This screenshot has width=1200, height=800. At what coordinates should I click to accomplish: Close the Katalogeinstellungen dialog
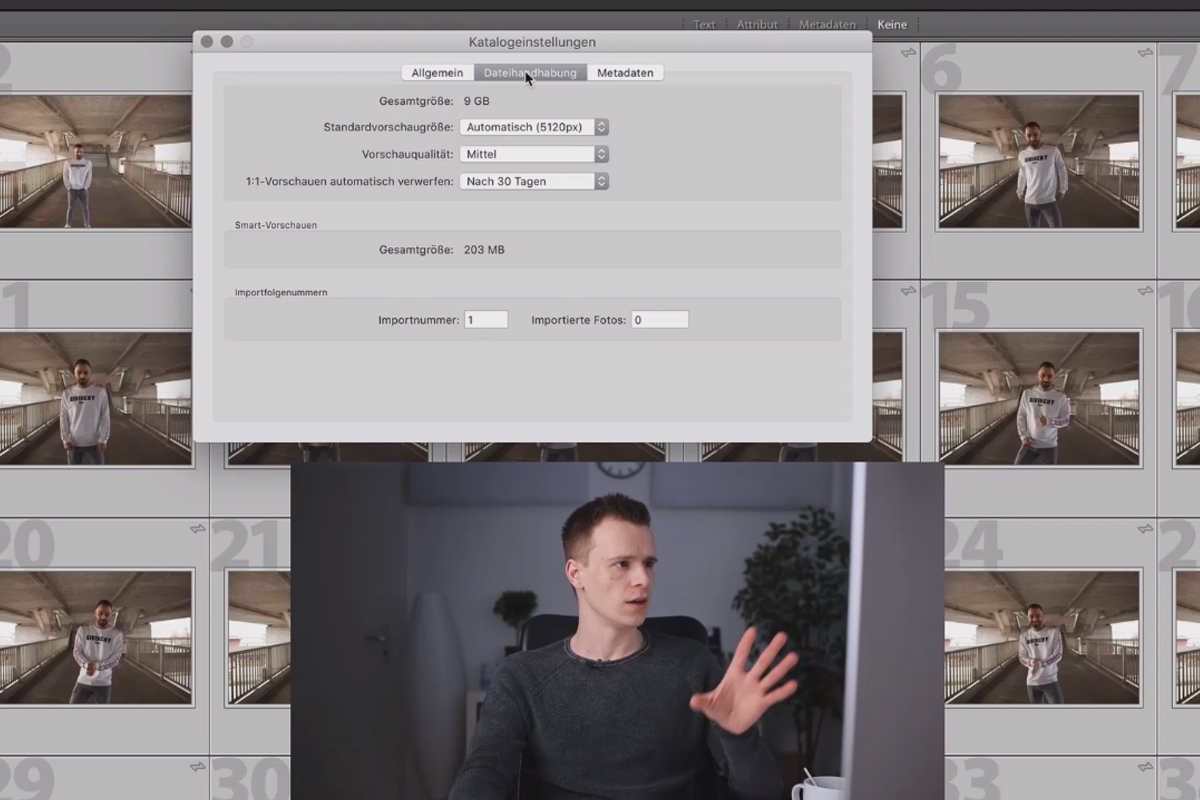point(207,42)
